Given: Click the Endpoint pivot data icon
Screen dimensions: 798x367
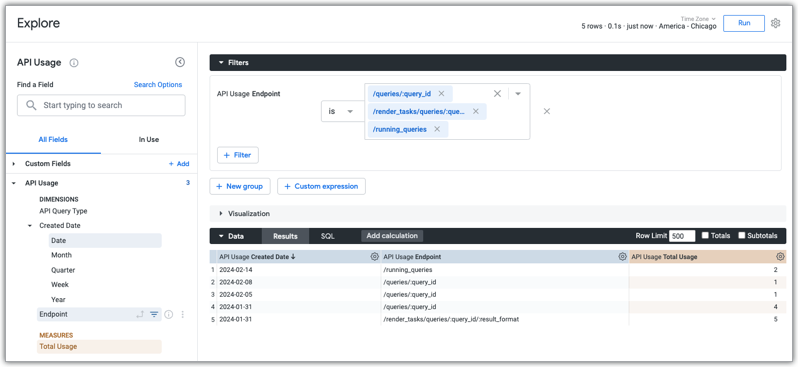Looking at the screenshot, I should click(140, 315).
